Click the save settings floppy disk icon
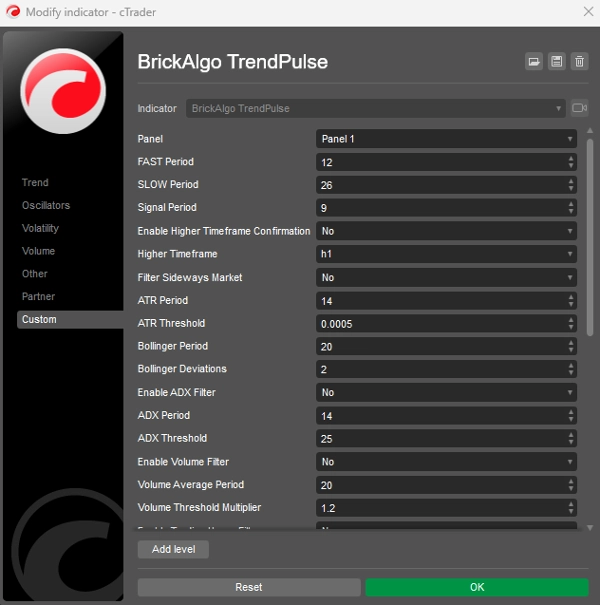Image resolution: width=600 pixels, height=605 pixels. click(x=557, y=62)
